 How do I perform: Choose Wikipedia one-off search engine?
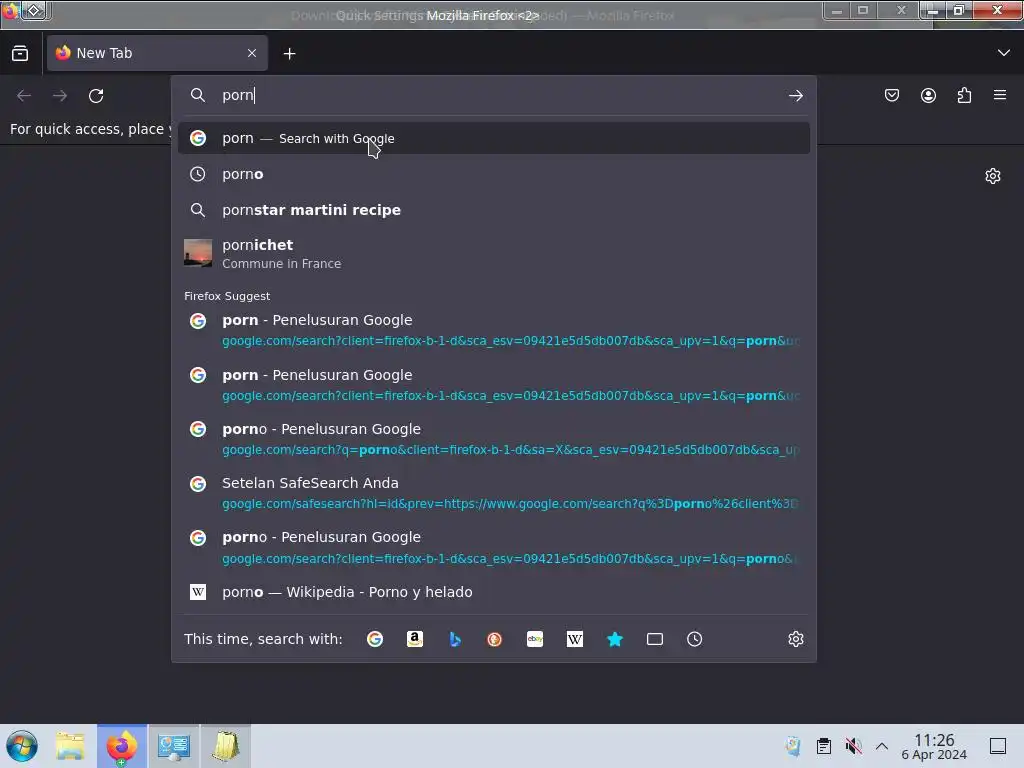coord(575,639)
